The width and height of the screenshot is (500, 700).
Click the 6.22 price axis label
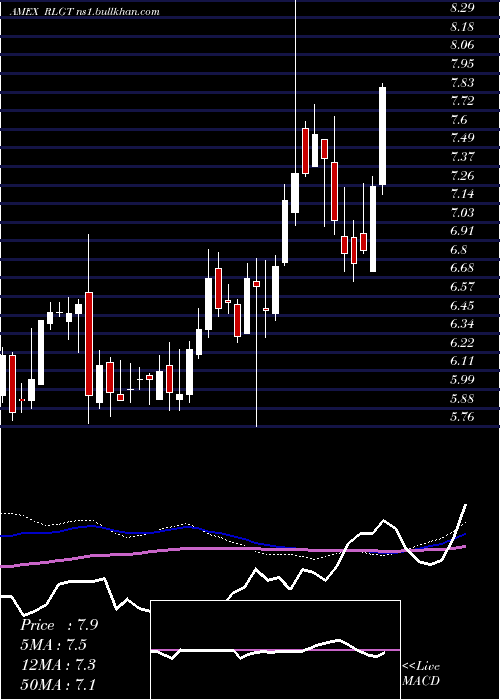462,342
